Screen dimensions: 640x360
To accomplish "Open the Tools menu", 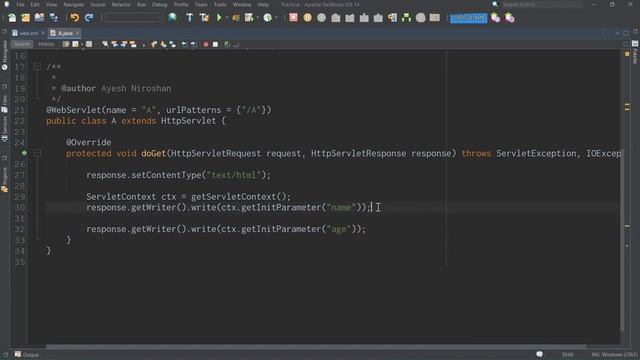I will 220,4.
